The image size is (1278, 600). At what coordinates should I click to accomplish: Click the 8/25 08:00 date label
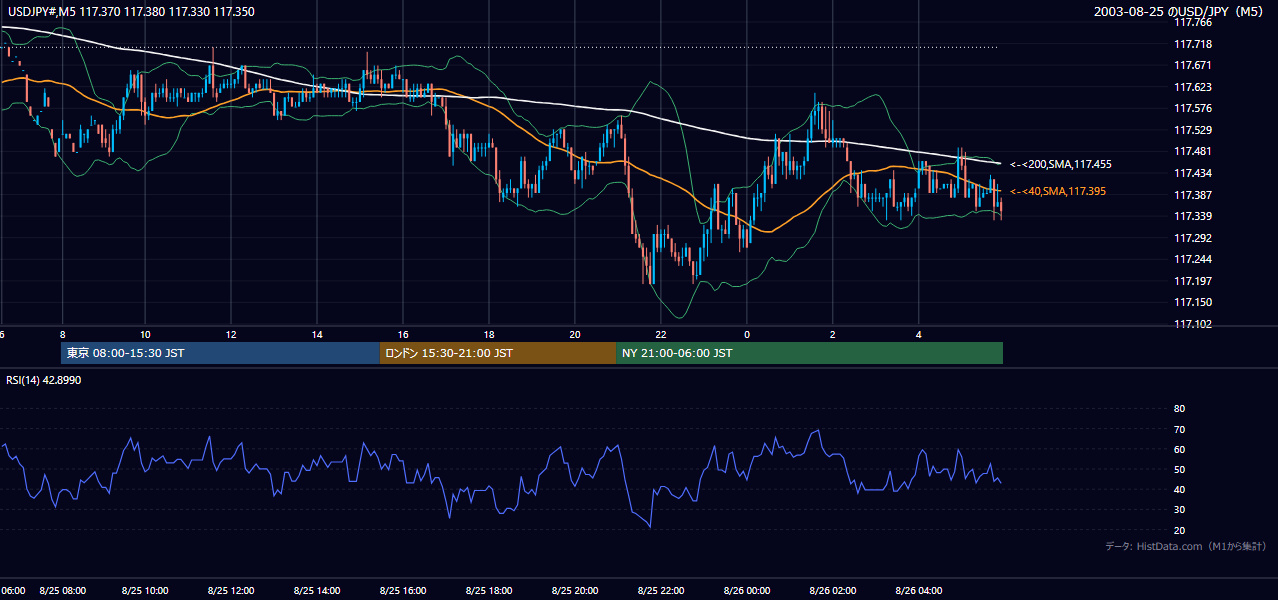tap(62, 591)
